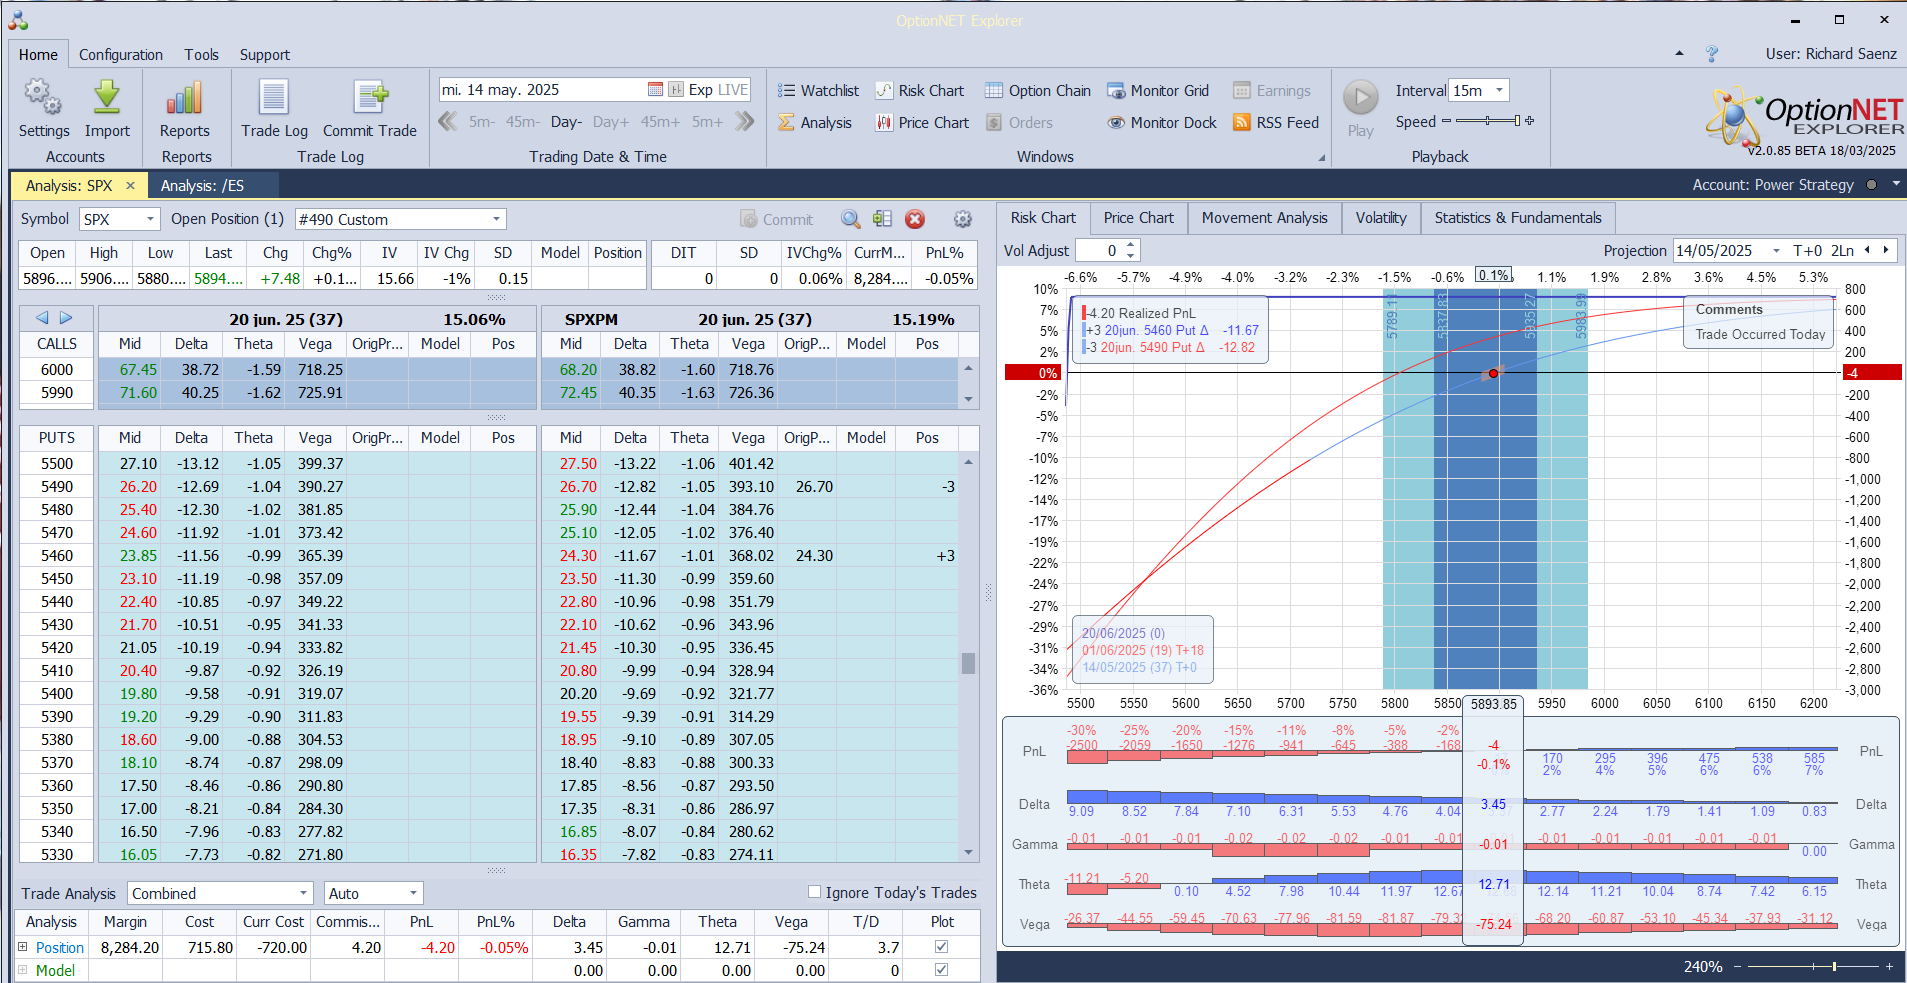
Task: Click the Day- step back button
Action: pyautogui.click(x=566, y=122)
